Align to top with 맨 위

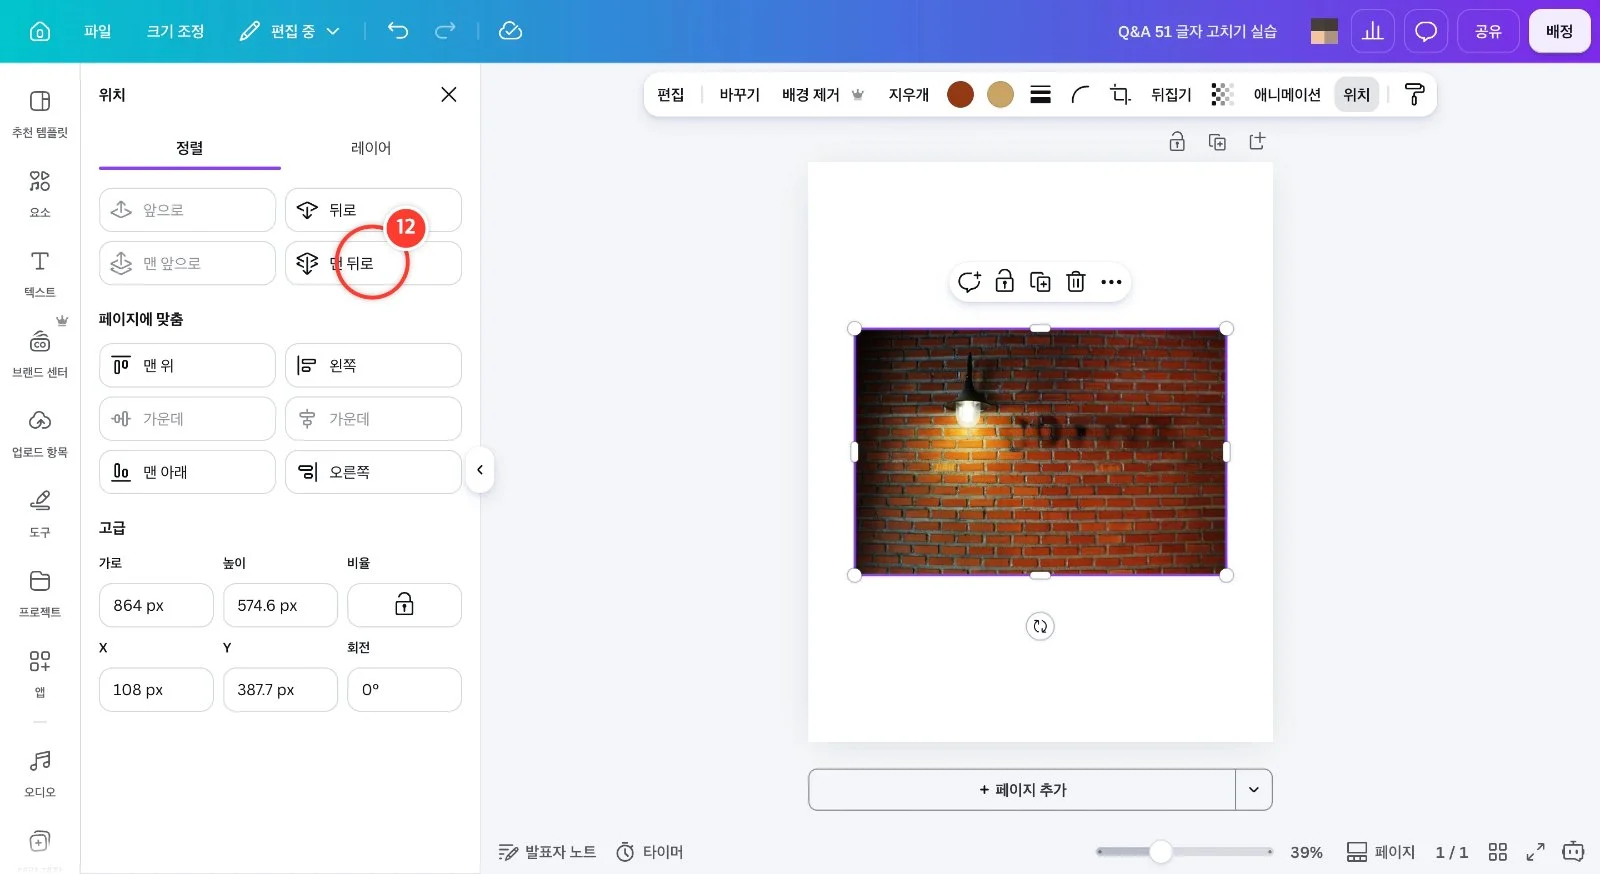[x=187, y=365]
